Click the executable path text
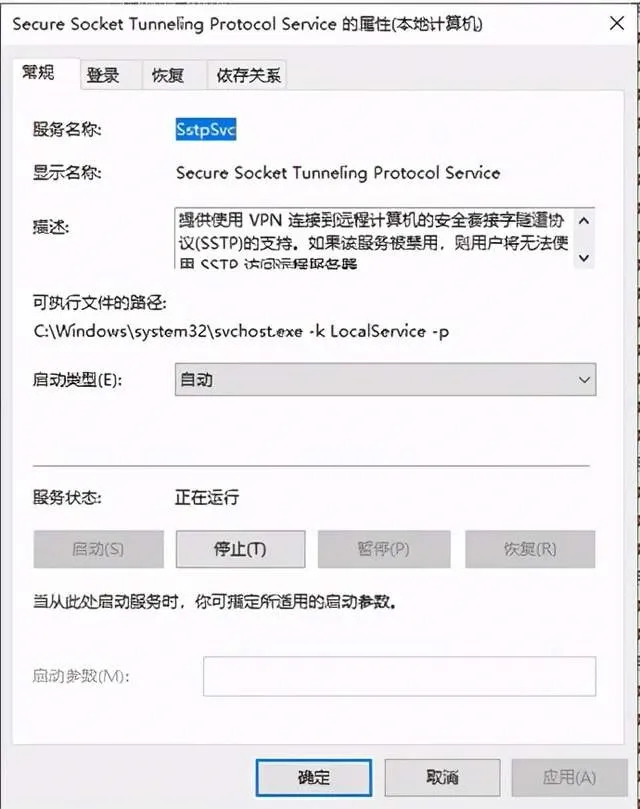 [241, 331]
